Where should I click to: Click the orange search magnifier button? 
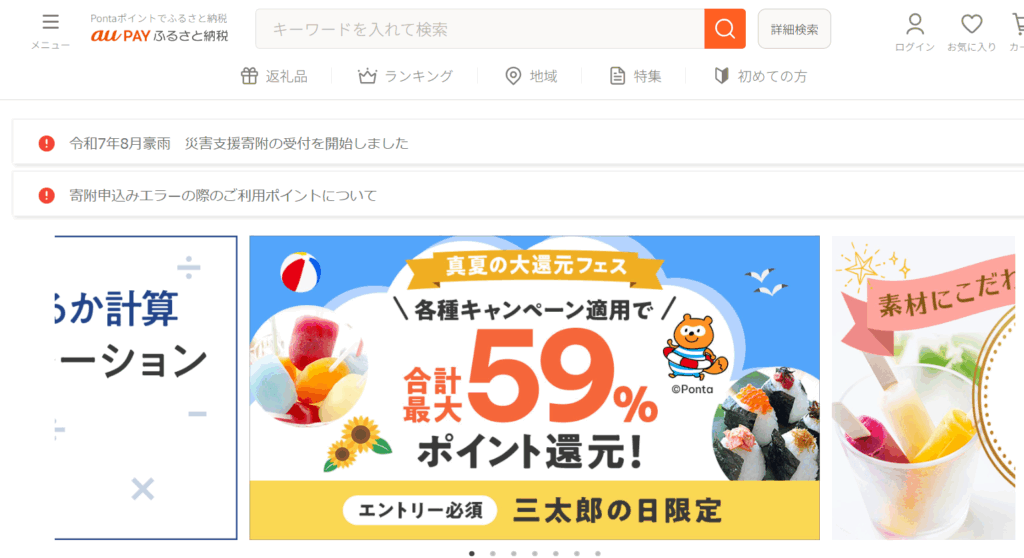point(724,29)
